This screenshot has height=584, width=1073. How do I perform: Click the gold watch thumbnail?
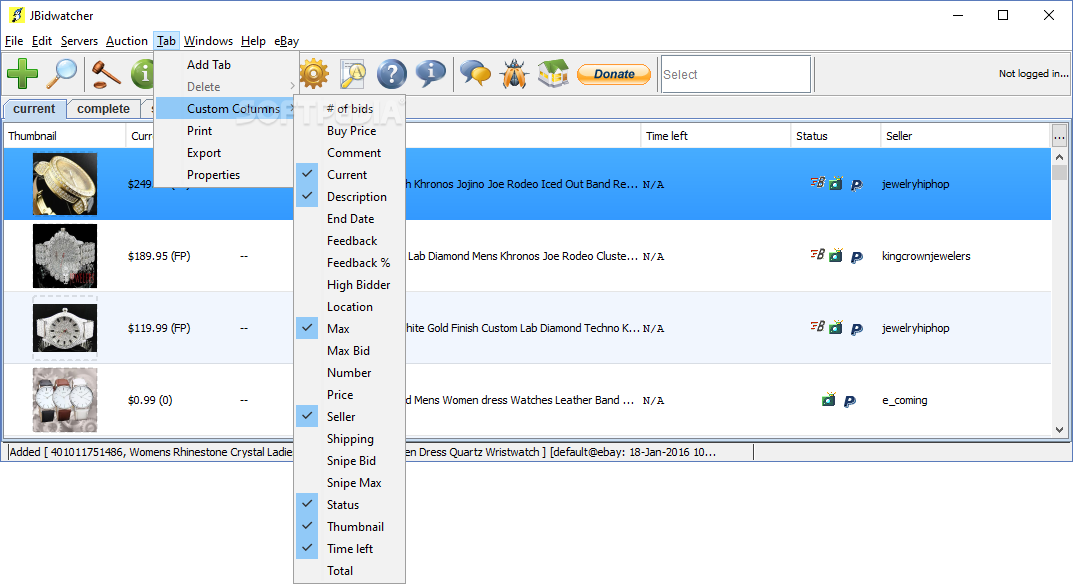pos(65,183)
